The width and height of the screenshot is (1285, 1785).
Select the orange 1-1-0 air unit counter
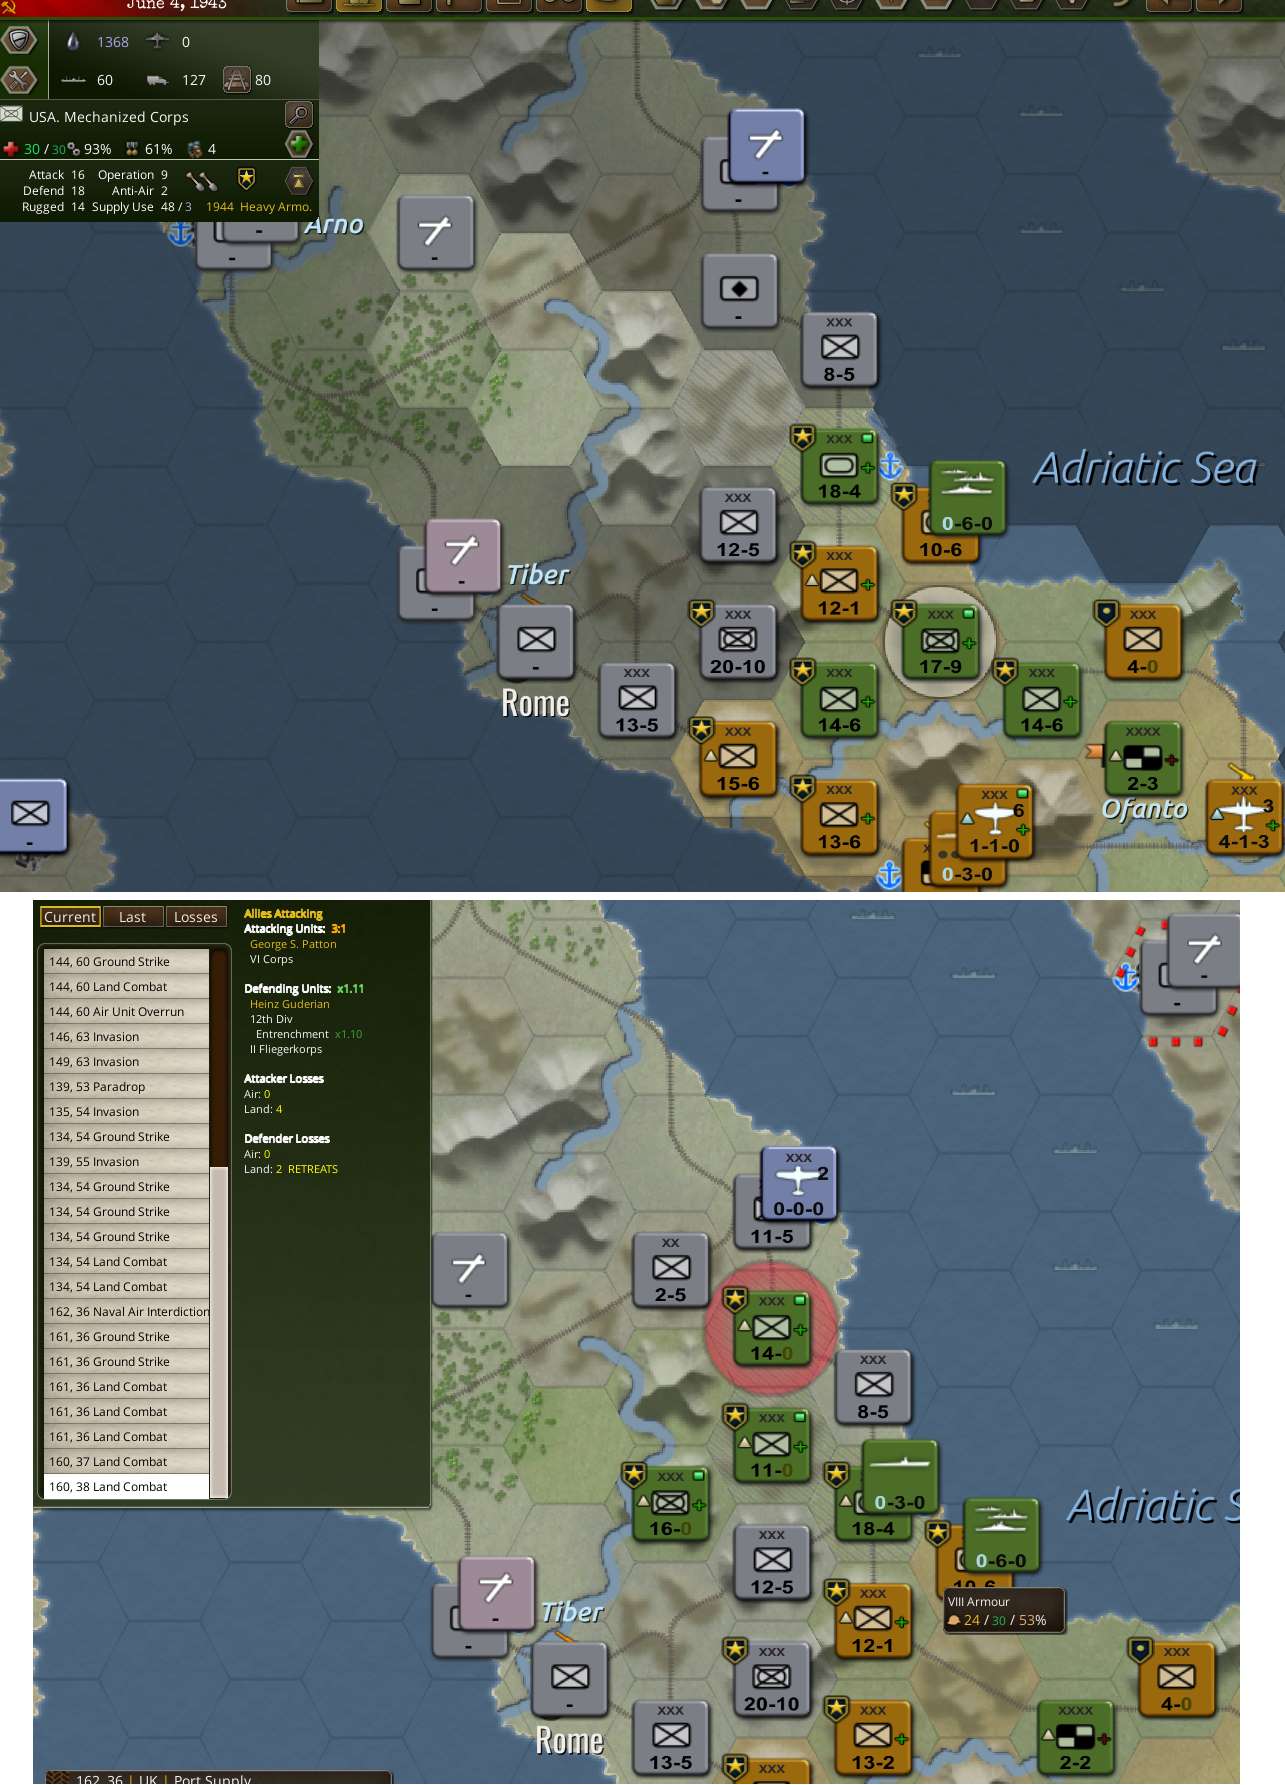coord(994,821)
